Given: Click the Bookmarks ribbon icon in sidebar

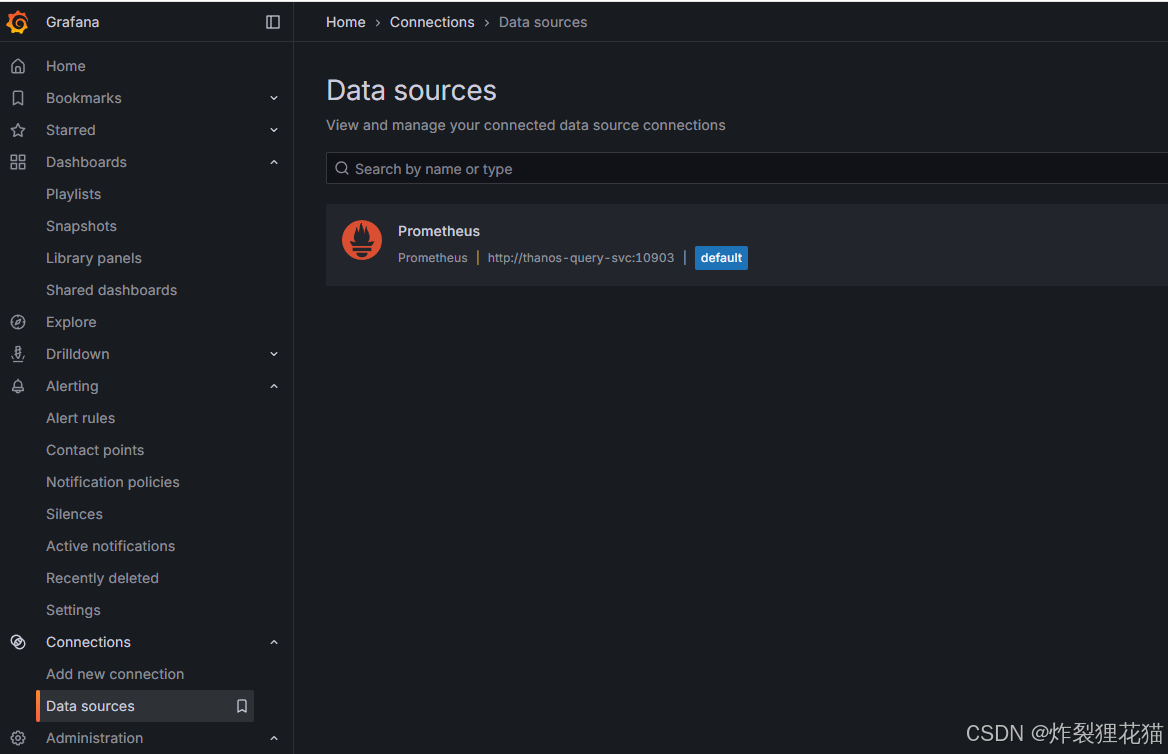Looking at the screenshot, I should 18,98.
